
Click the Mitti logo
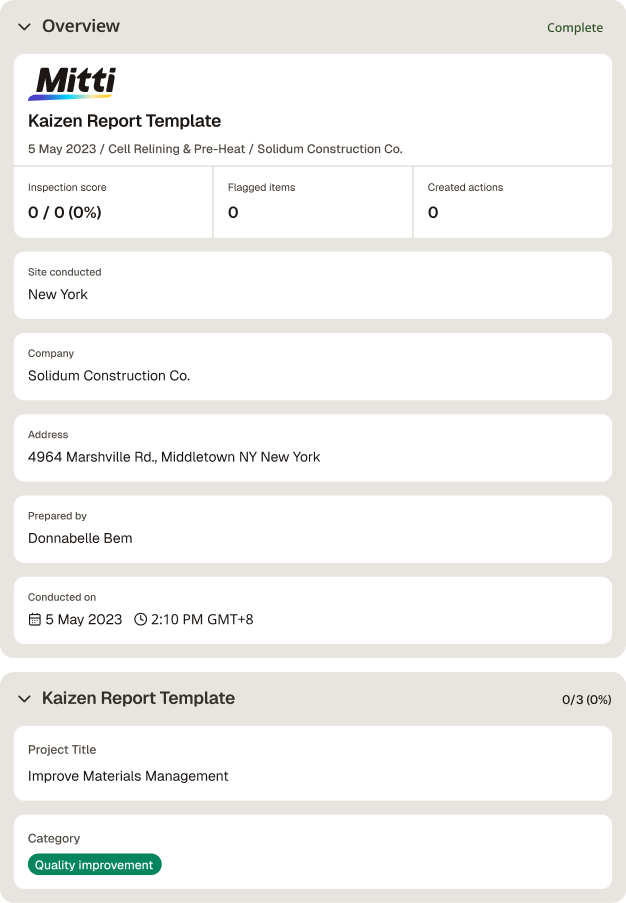tap(73, 84)
